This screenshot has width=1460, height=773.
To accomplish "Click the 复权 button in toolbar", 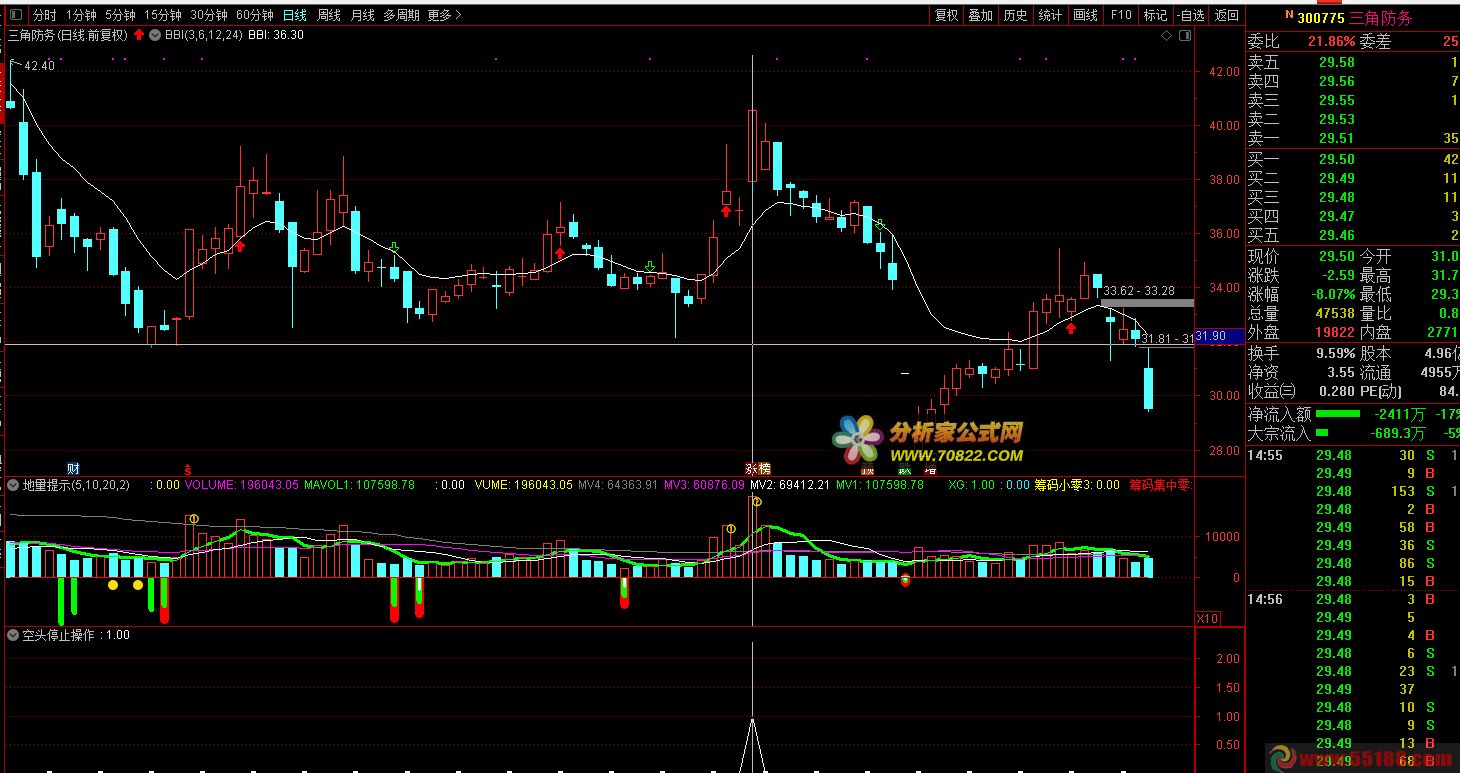I will pos(946,15).
